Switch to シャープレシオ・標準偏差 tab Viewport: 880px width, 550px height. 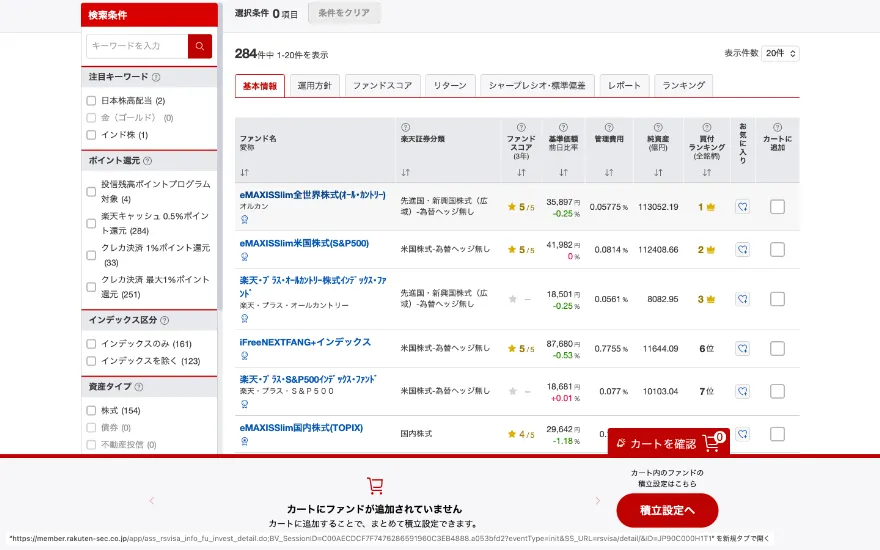pos(537,86)
